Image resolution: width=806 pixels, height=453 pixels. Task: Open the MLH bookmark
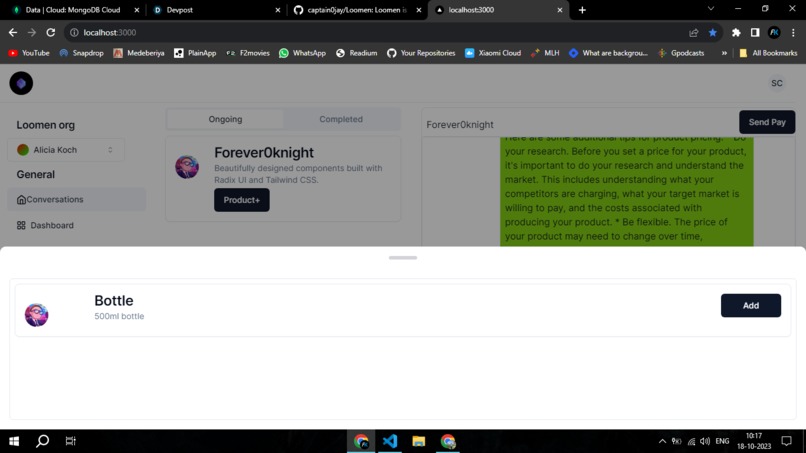pos(545,53)
